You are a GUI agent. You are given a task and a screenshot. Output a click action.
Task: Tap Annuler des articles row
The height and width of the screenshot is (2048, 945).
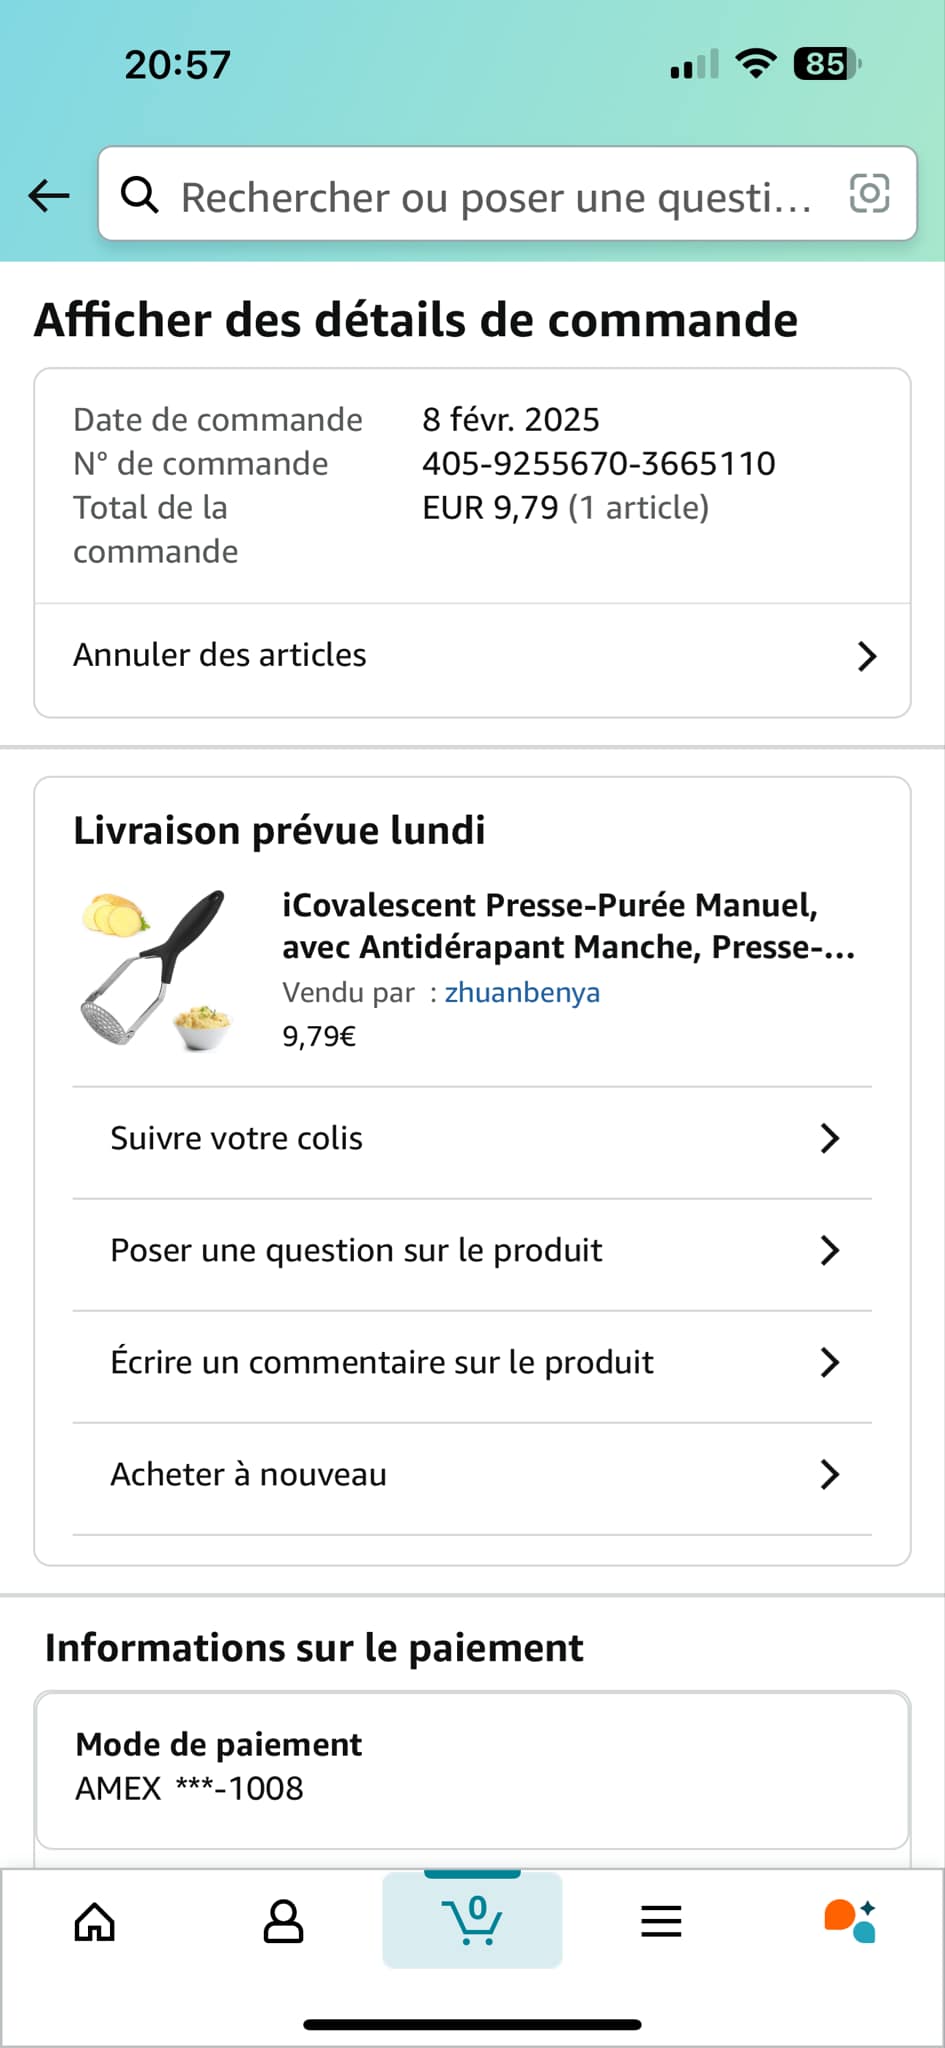[x=220, y=655]
